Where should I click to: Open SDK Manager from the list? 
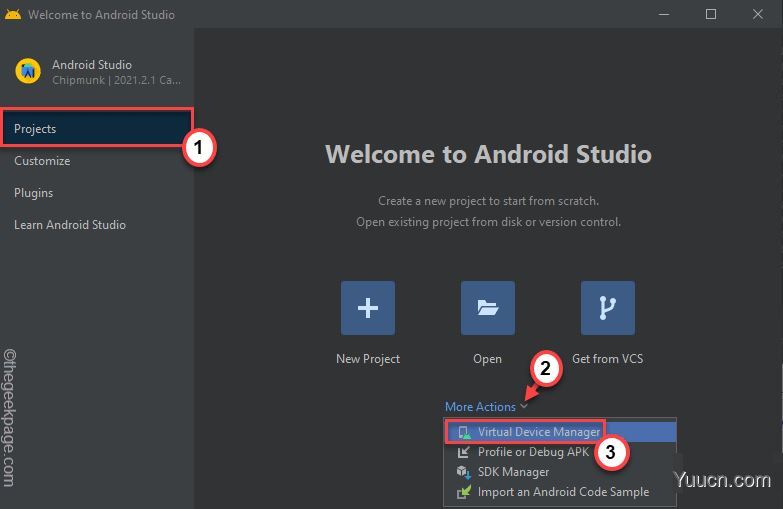(560, 472)
